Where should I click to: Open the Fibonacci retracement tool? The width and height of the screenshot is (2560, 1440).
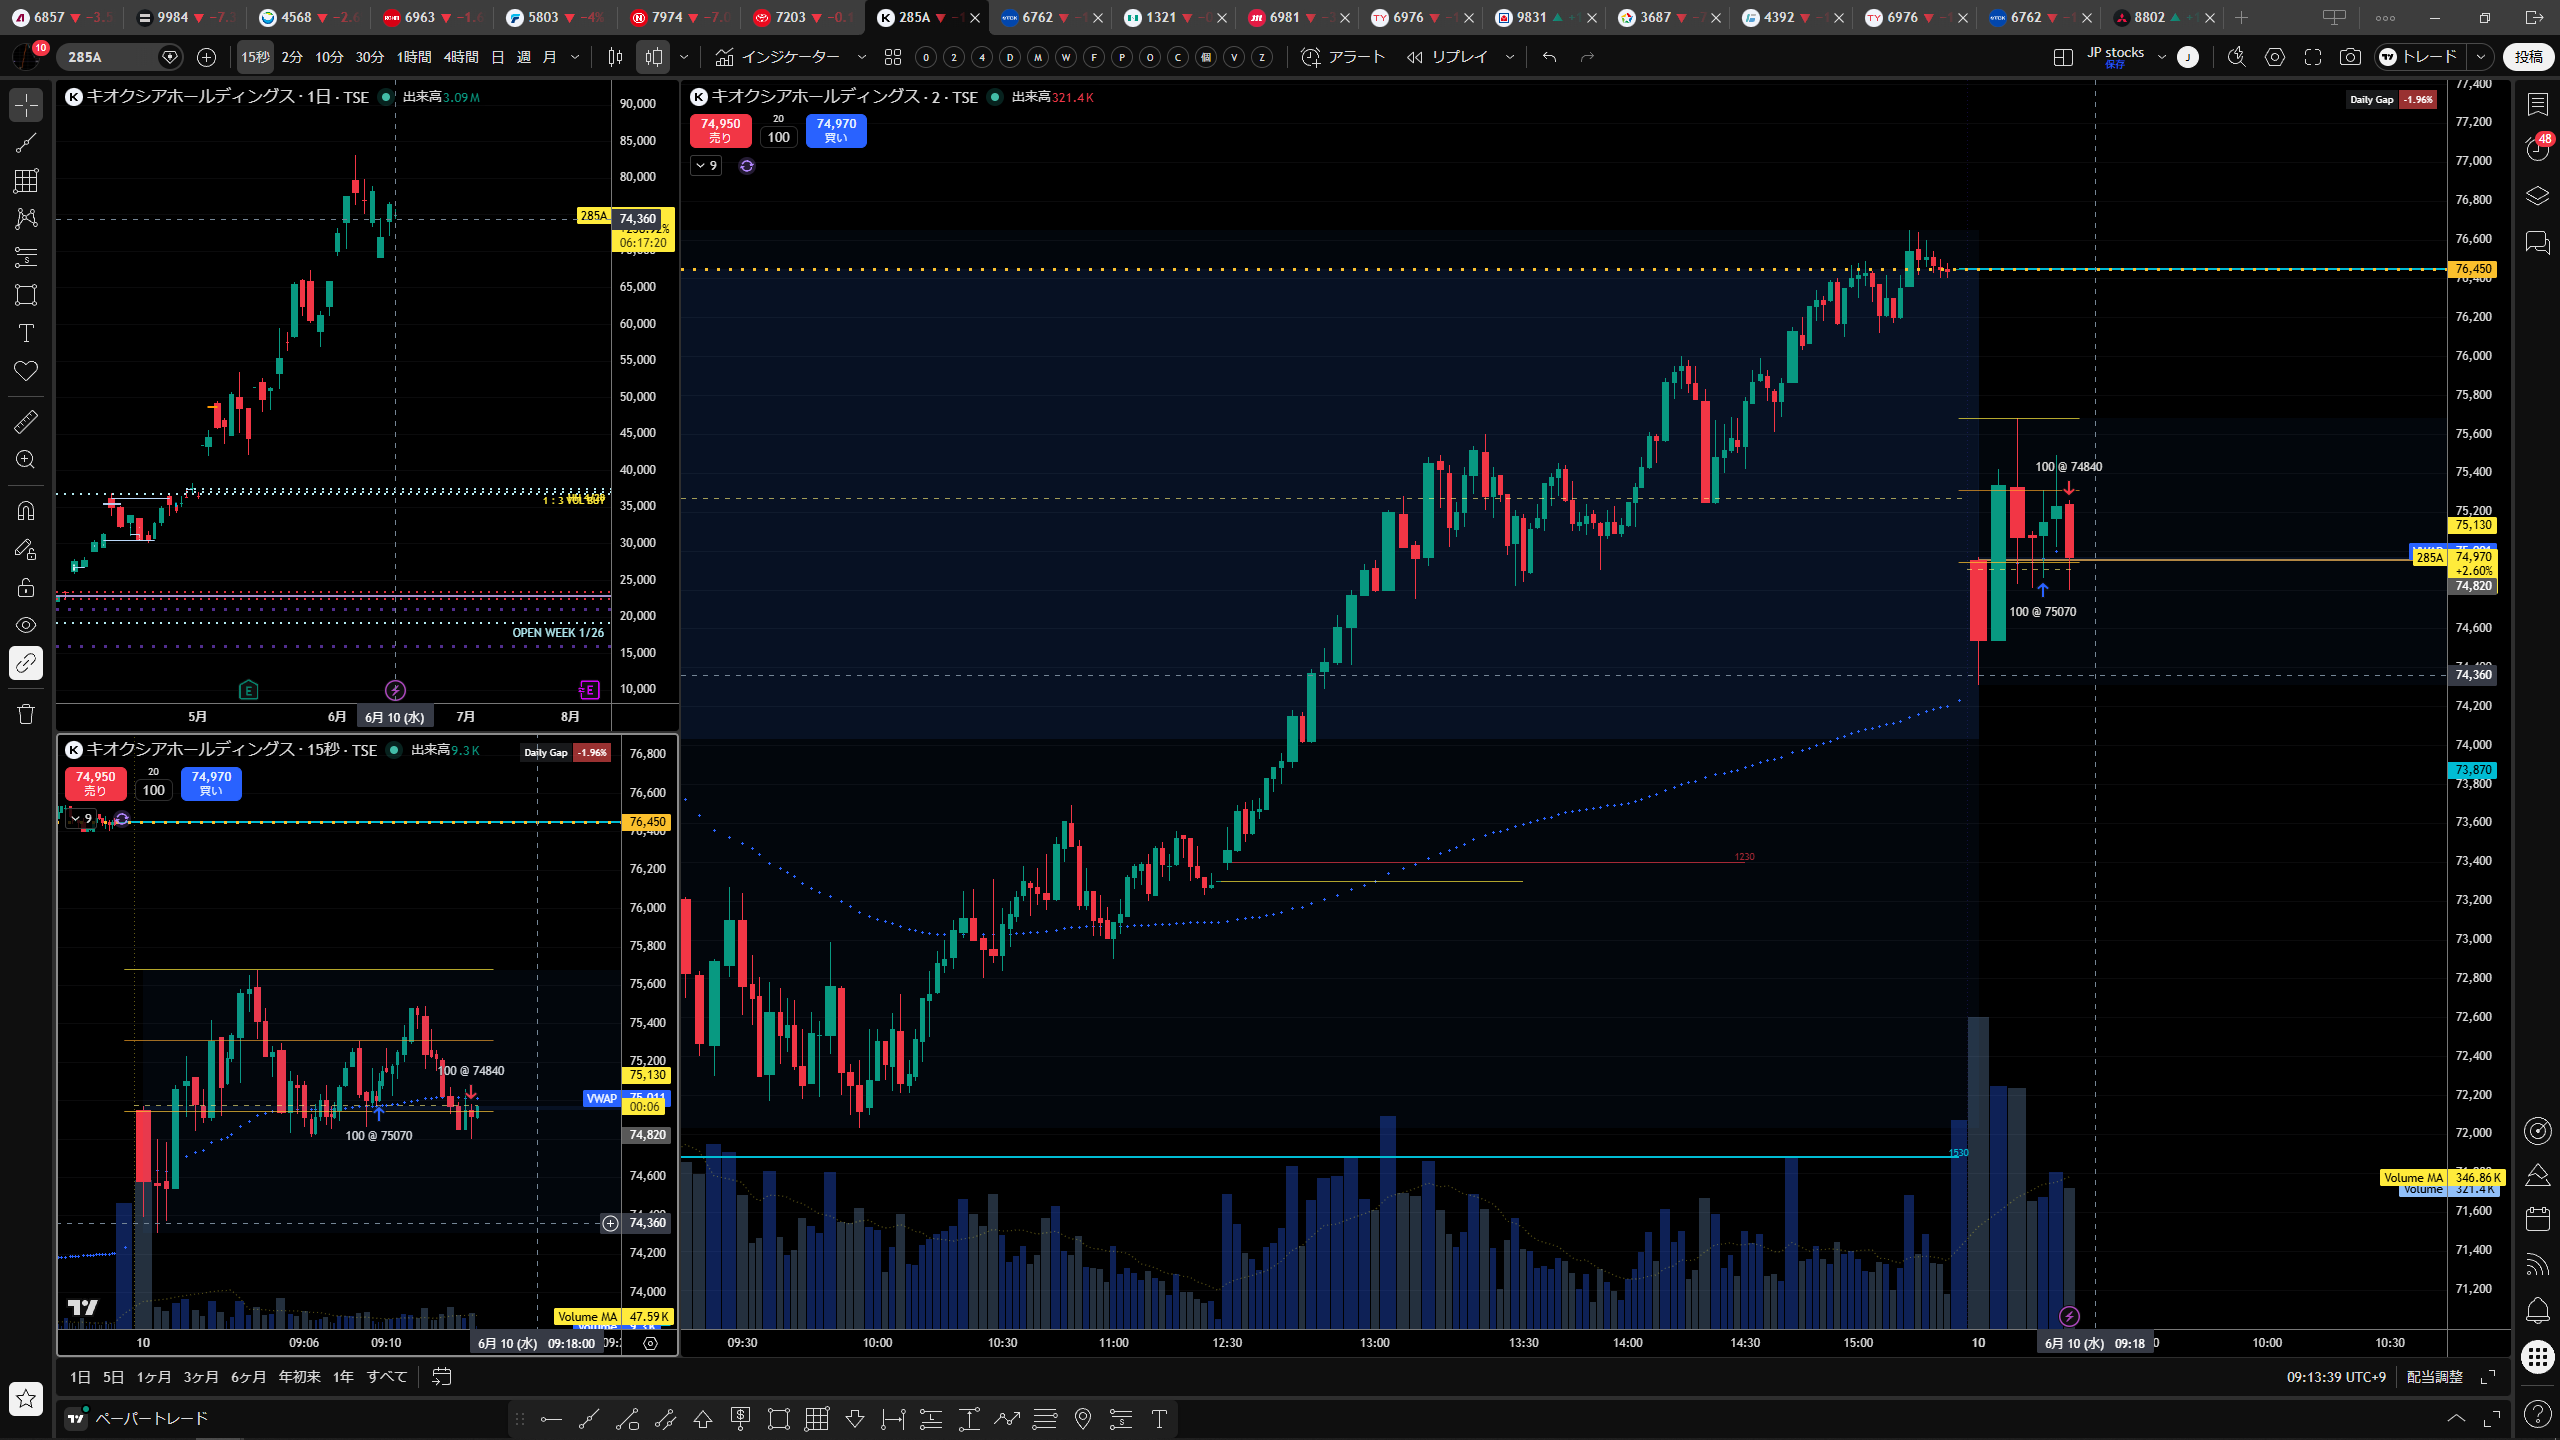[x=26, y=181]
